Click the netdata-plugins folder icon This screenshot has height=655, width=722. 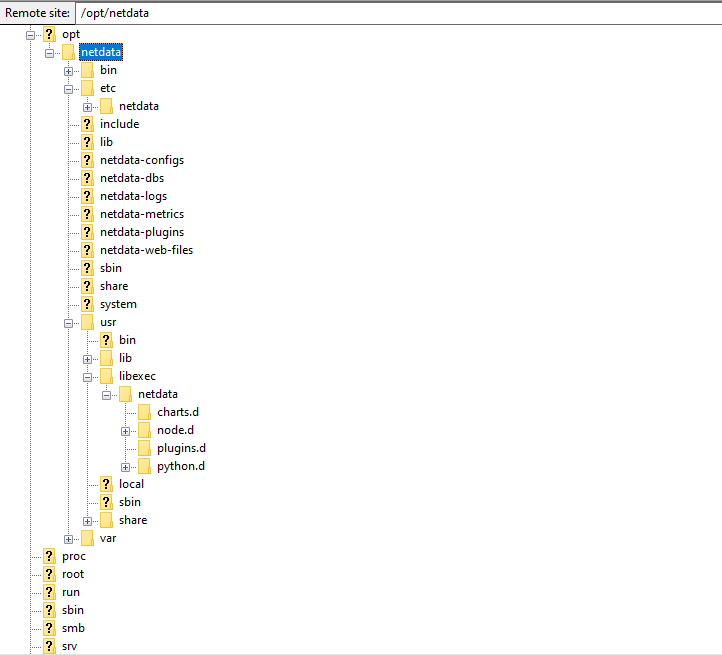pyautogui.click(x=87, y=232)
